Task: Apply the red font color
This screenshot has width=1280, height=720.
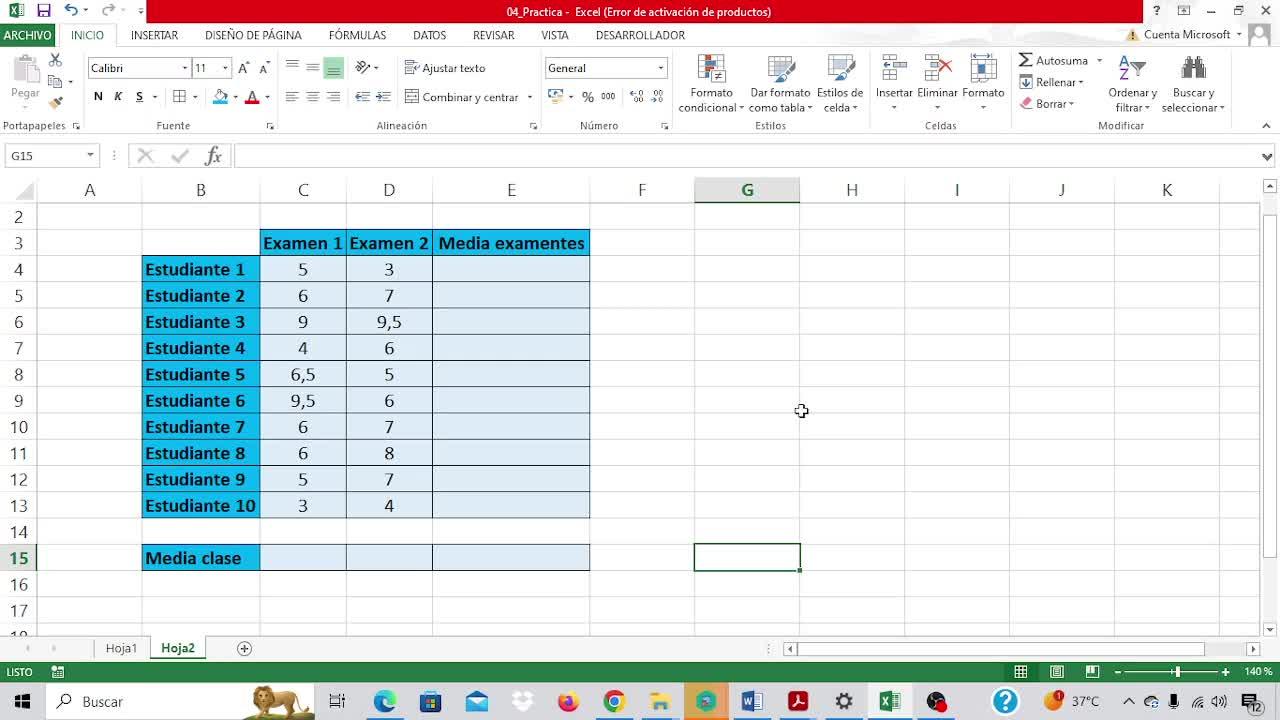Action: [252, 97]
